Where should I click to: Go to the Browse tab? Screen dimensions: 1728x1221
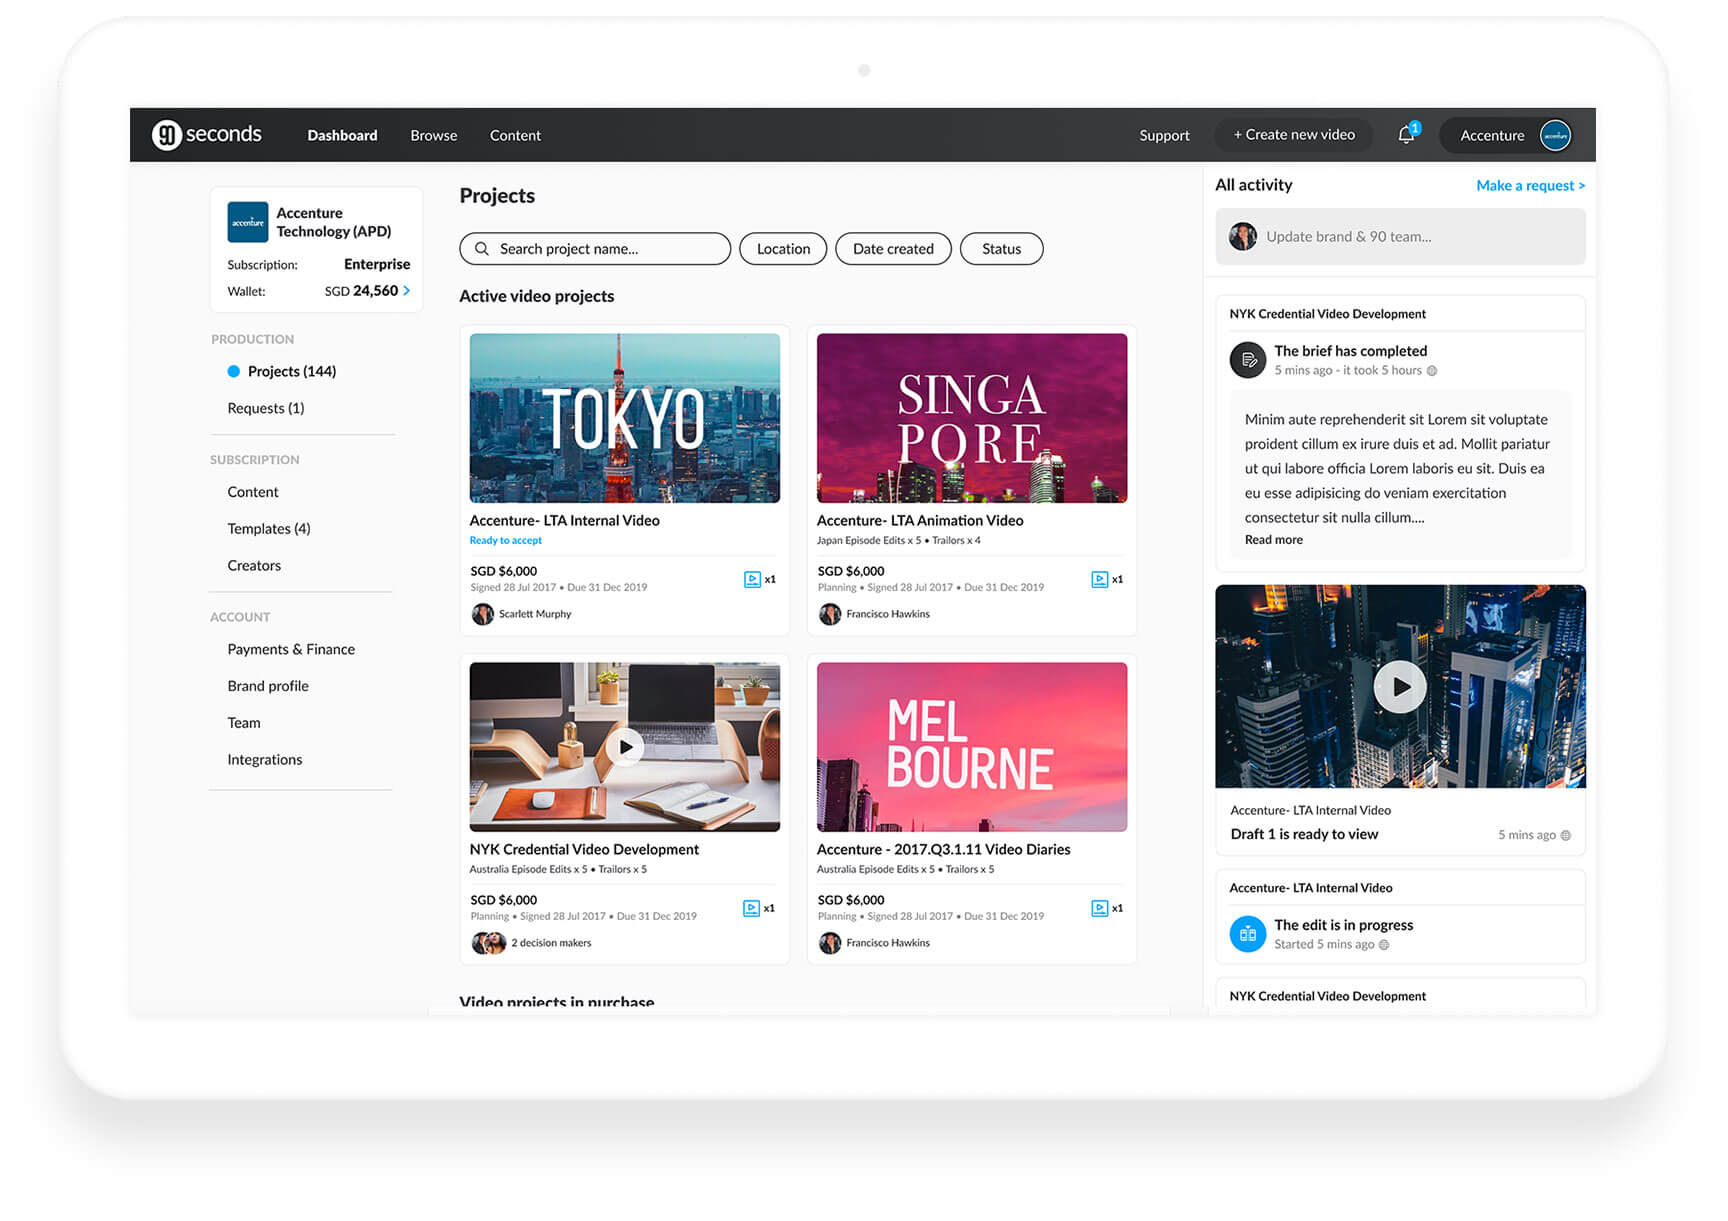(x=433, y=135)
